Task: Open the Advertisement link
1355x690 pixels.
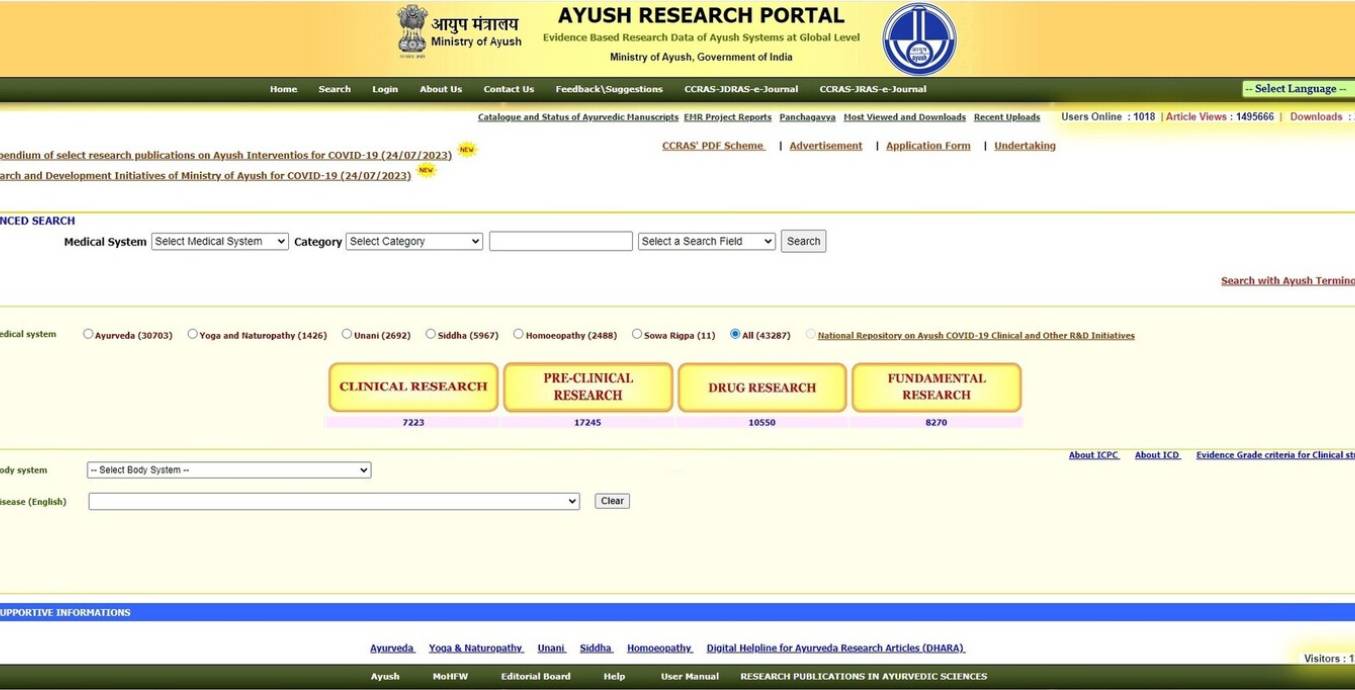Action: [x=826, y=146]
